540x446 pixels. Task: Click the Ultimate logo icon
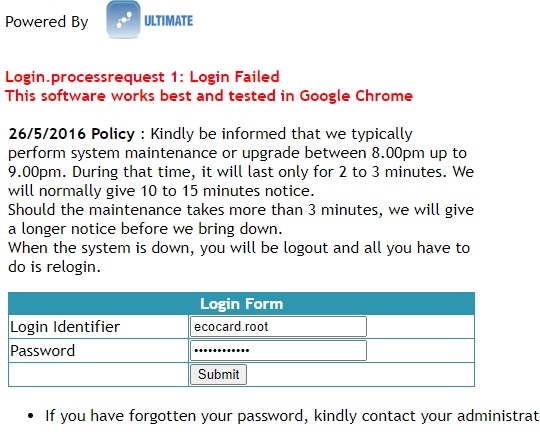pyautogui.click(x=123, y=19)
